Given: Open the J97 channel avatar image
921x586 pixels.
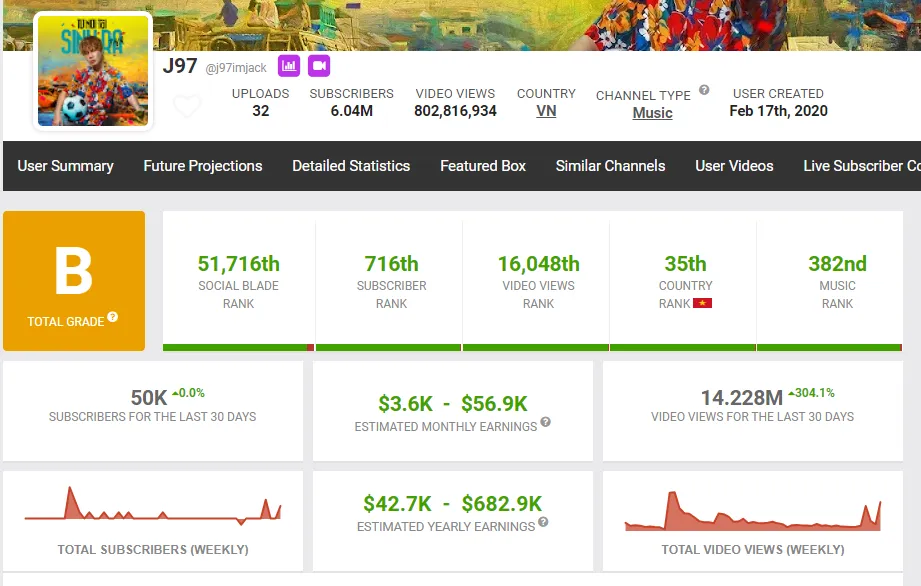Looking at the screenshot, I should tap(93, 72).
